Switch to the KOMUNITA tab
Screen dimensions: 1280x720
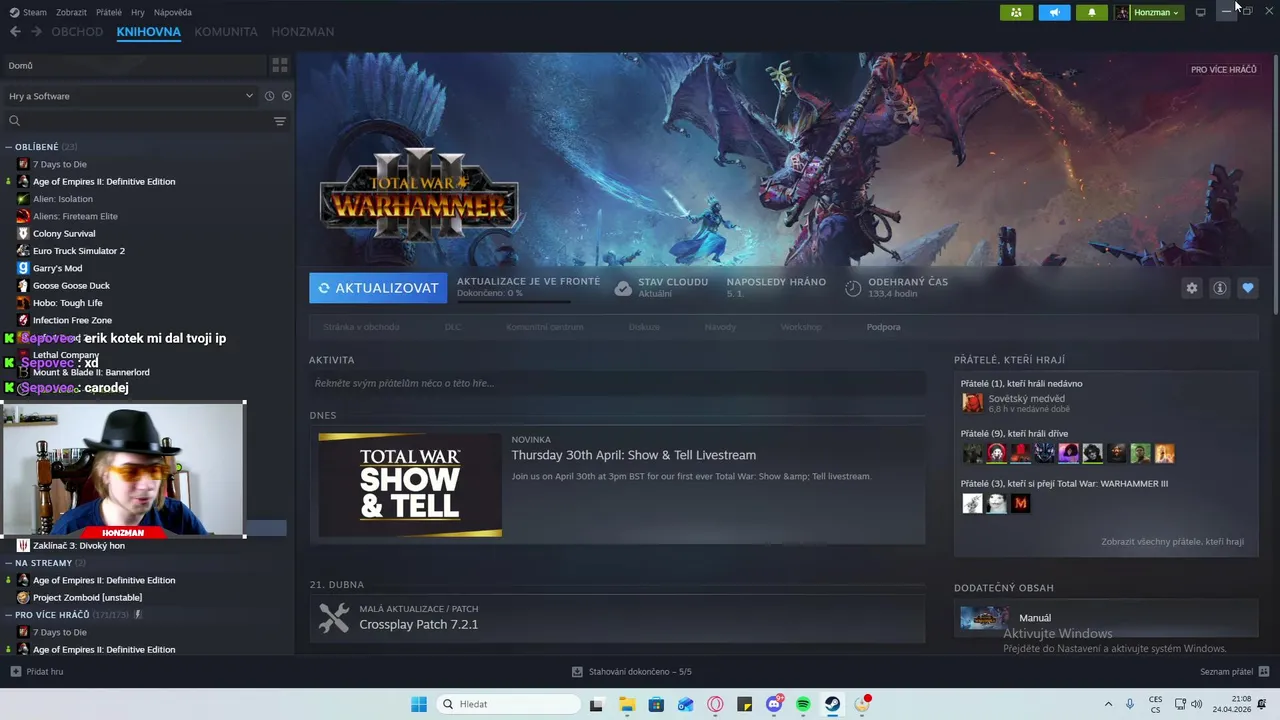pos(226,32)
